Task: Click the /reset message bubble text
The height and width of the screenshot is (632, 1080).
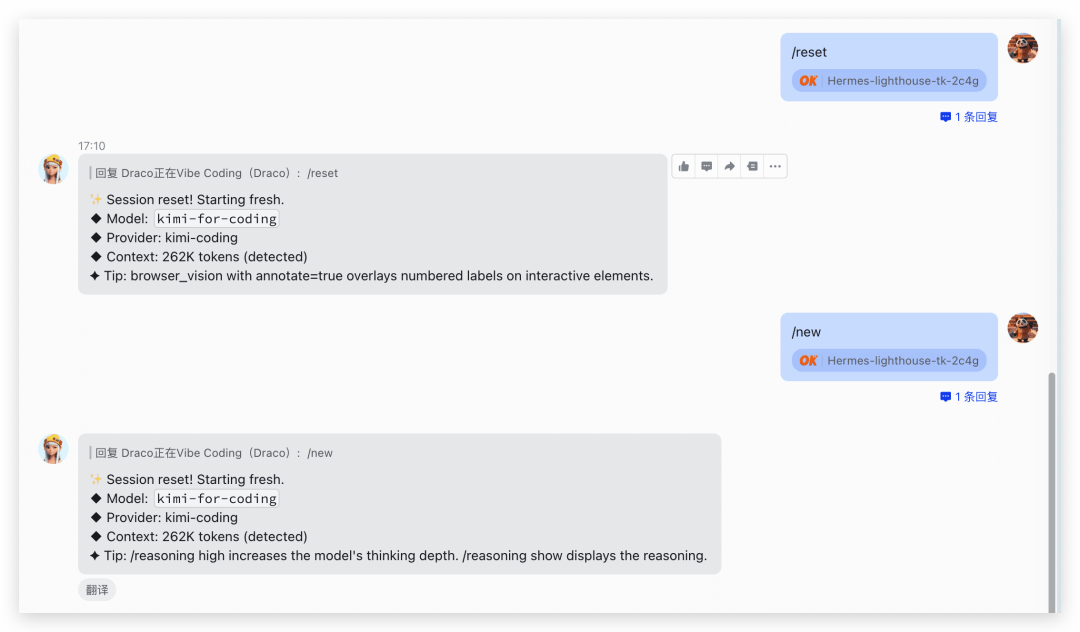Action: (809, 52)
